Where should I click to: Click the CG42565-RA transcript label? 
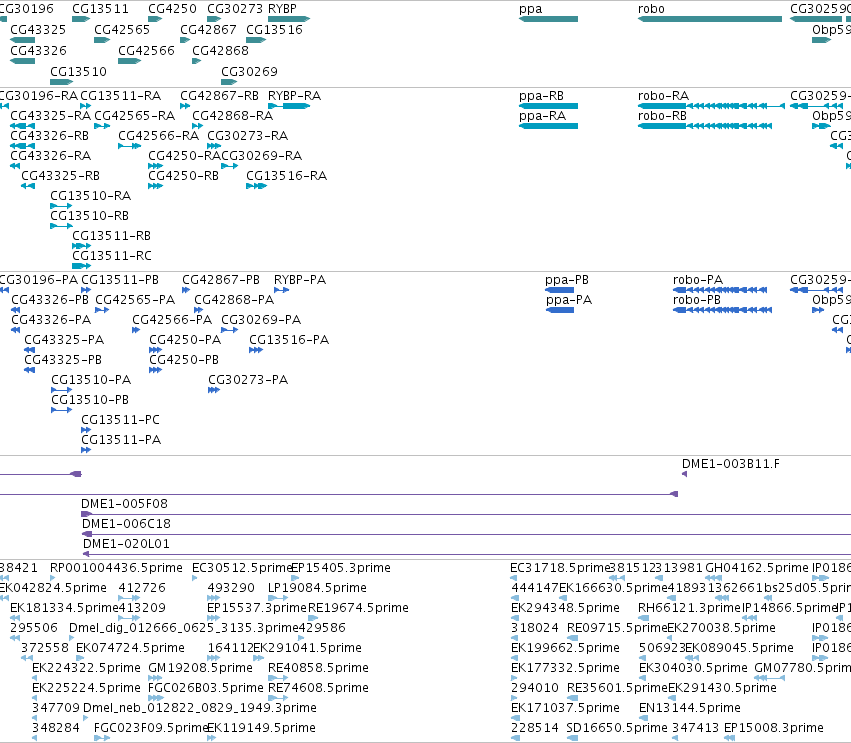pos(135,116)
